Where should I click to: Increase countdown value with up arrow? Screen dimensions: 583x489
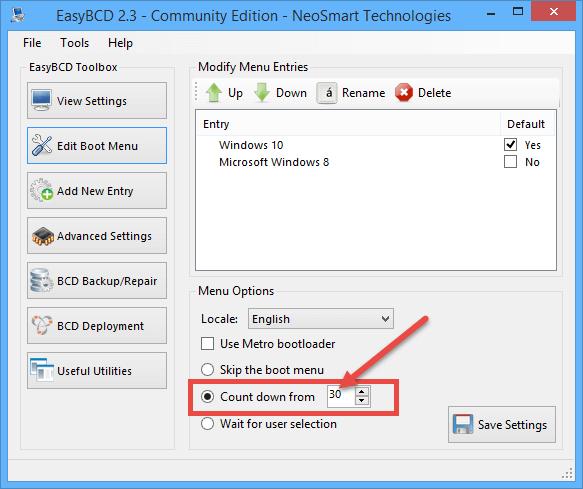[362, 392]
